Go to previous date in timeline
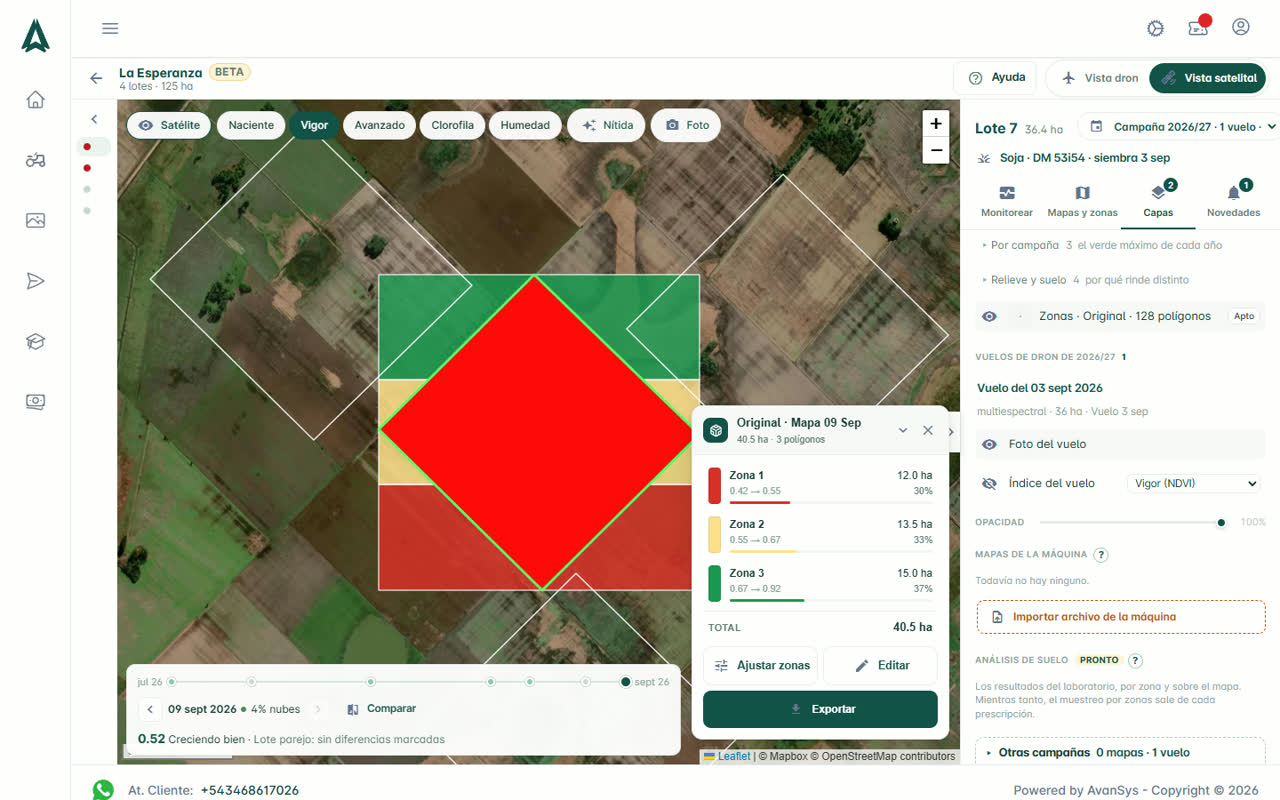The width and height of the screenshot is (1280, 800). (x=150, y=709)
